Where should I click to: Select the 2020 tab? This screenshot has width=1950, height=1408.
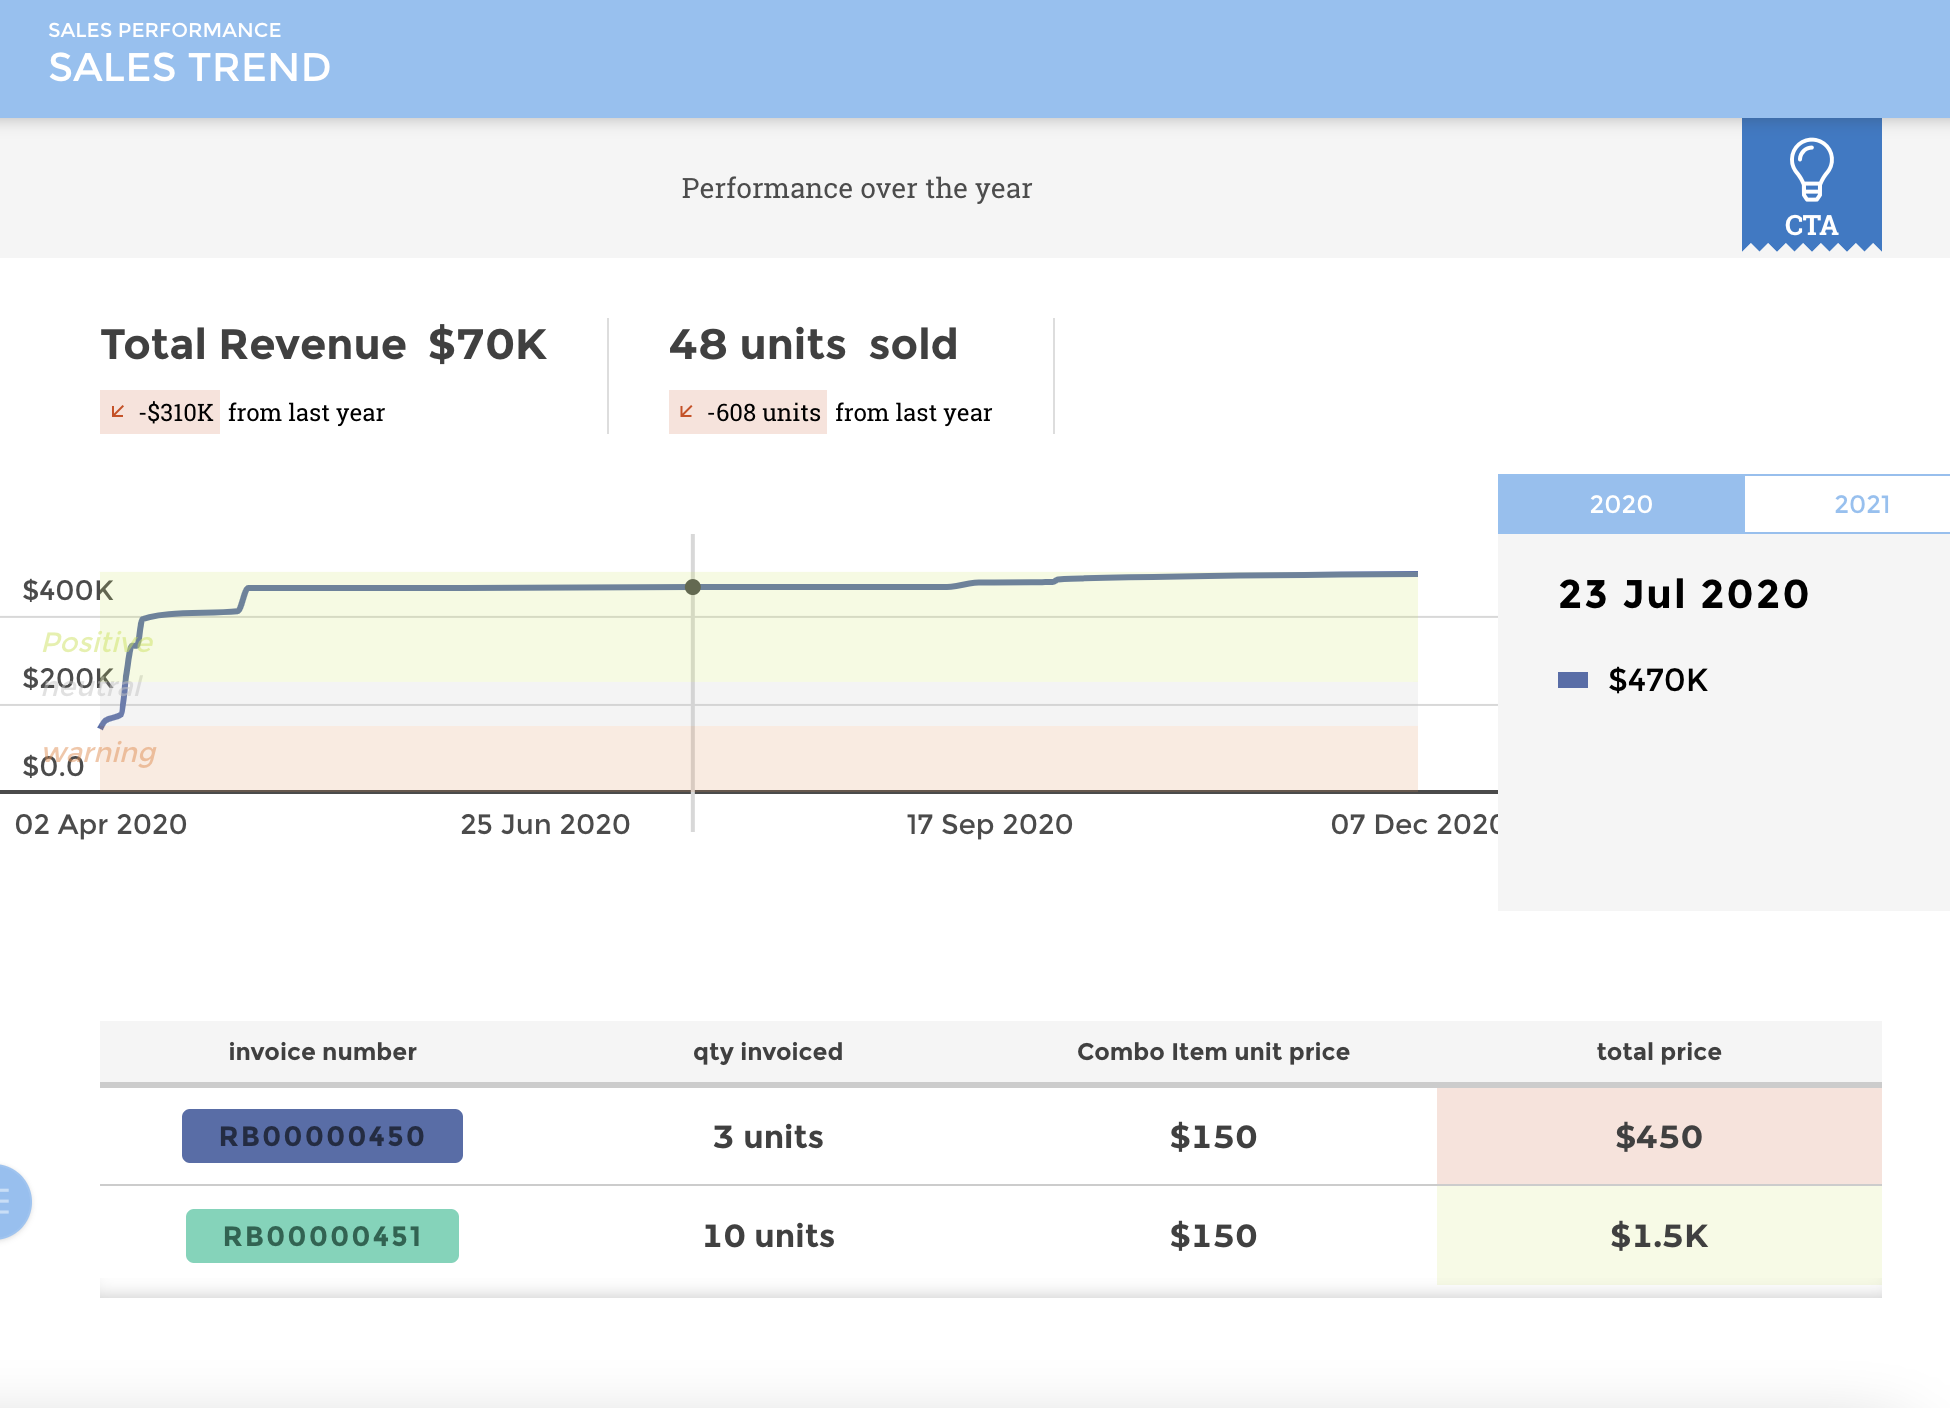(1621, 504)
